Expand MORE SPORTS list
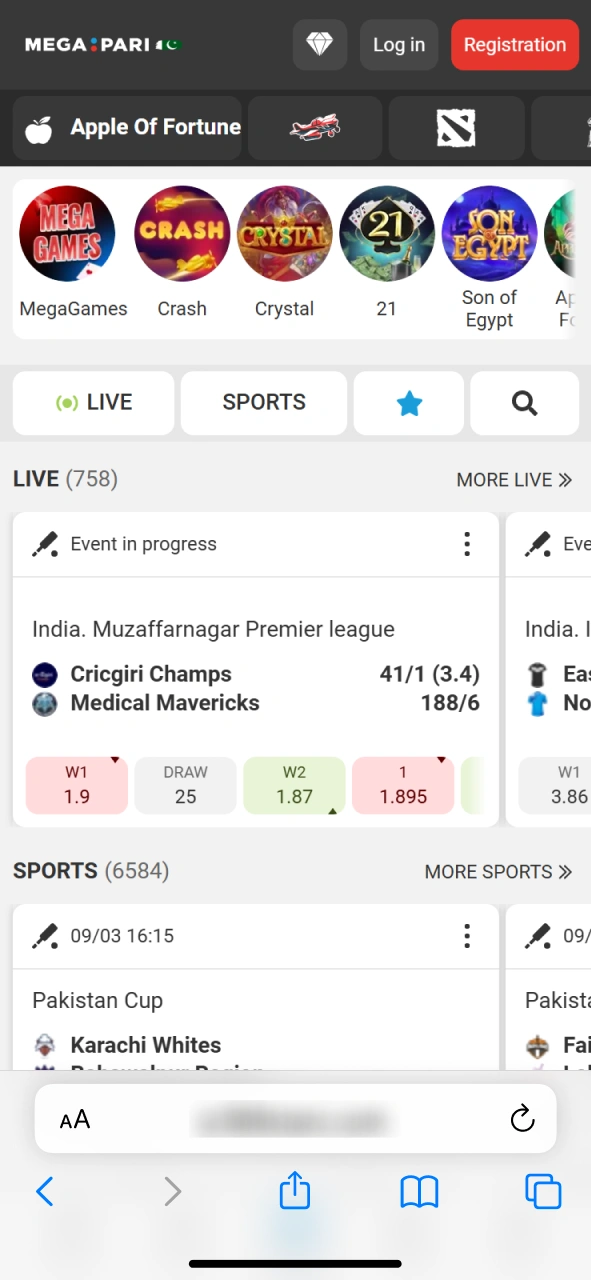 click(498, 872)
